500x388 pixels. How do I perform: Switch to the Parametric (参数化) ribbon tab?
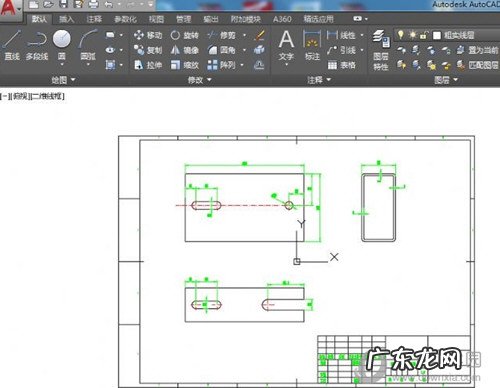tap(125, 19)
